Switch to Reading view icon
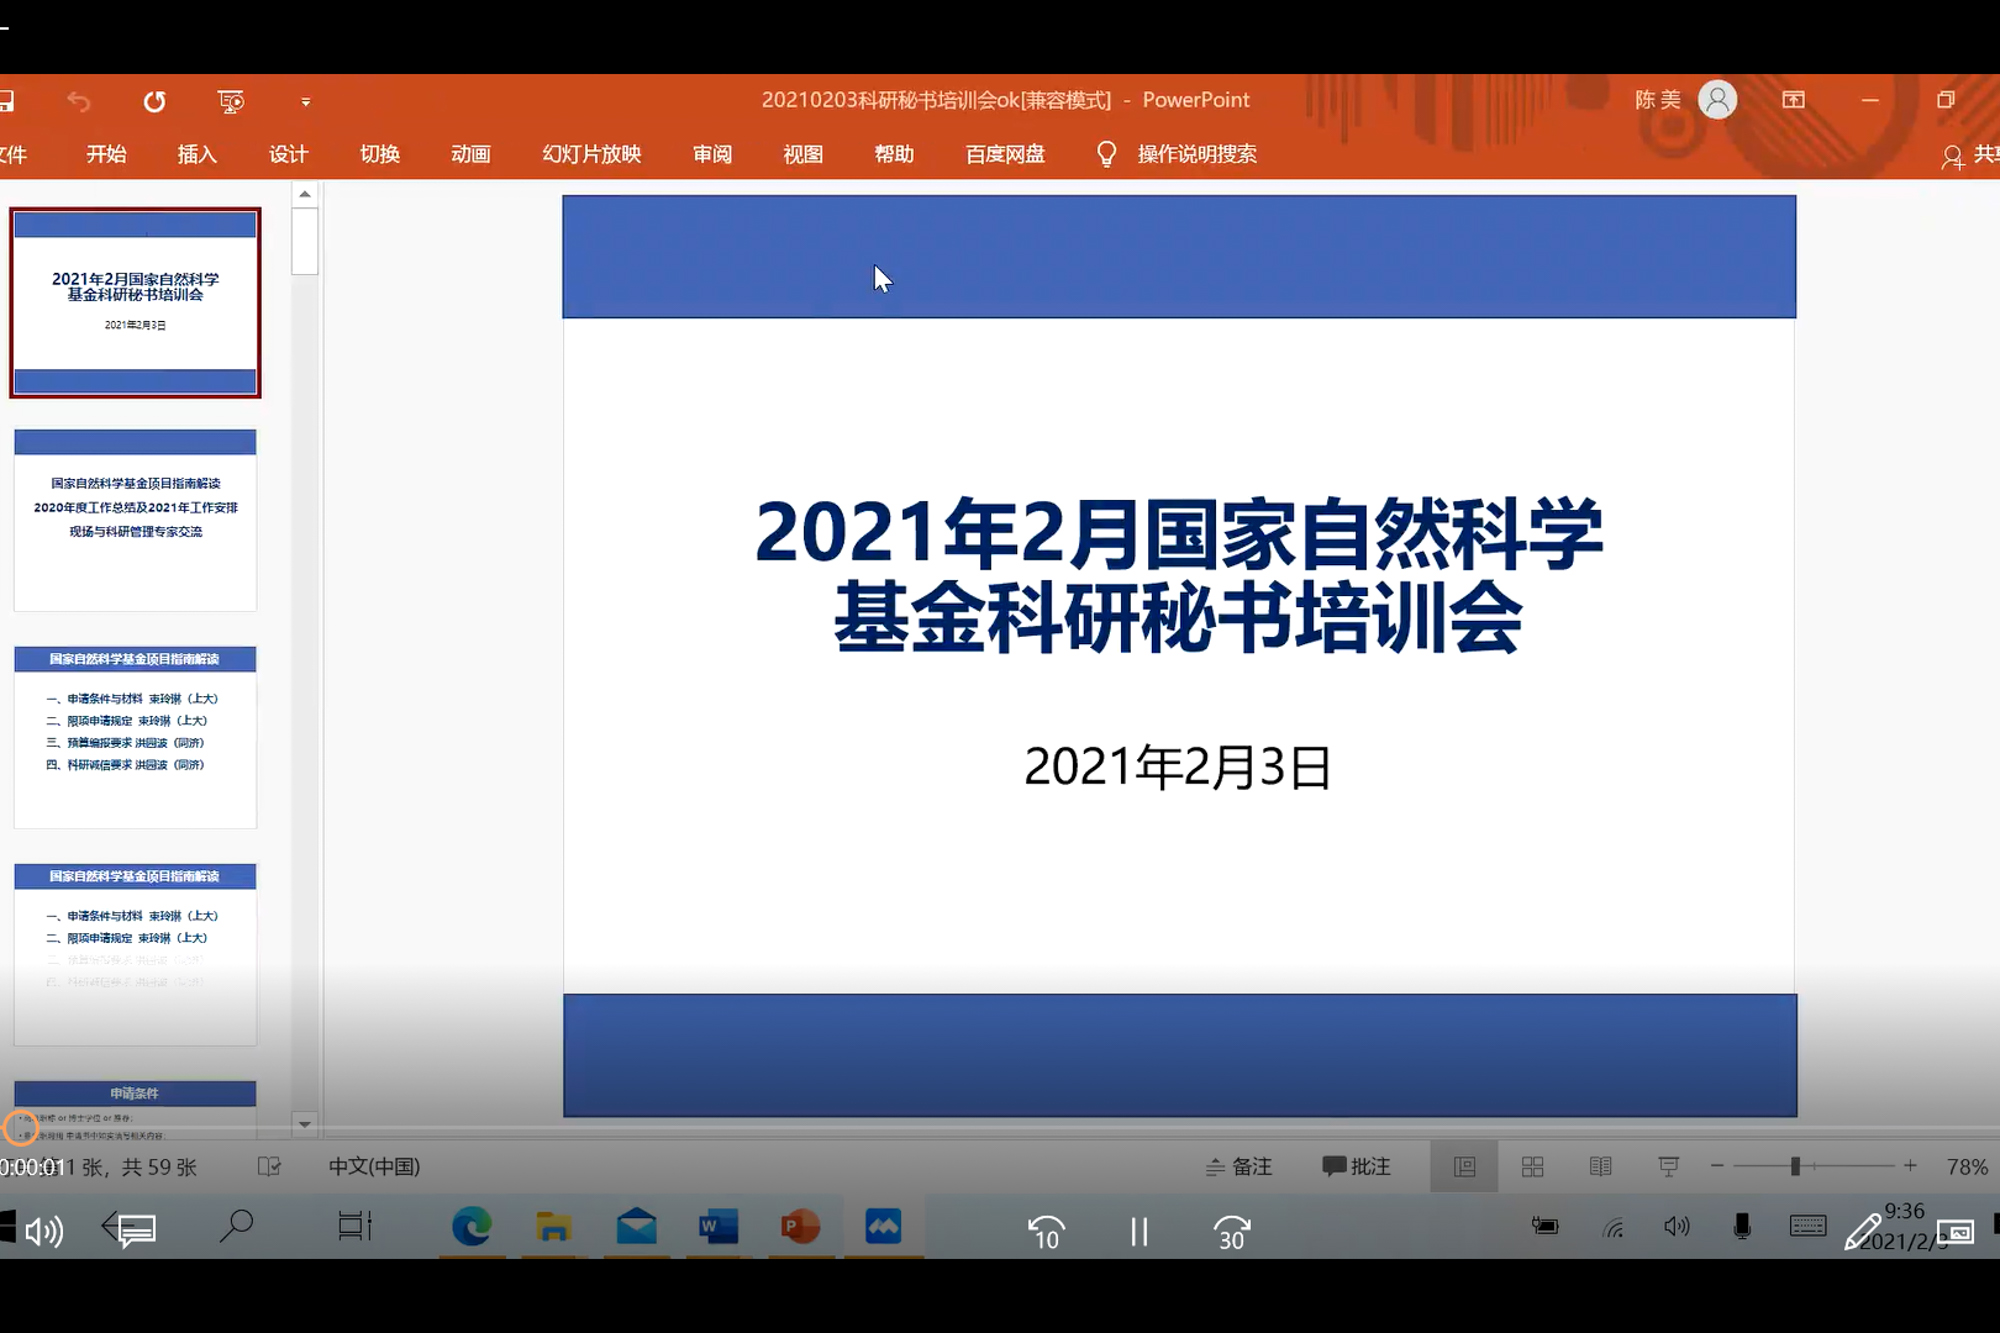This screenshot has height=1333, width=2000. 1600,1166
